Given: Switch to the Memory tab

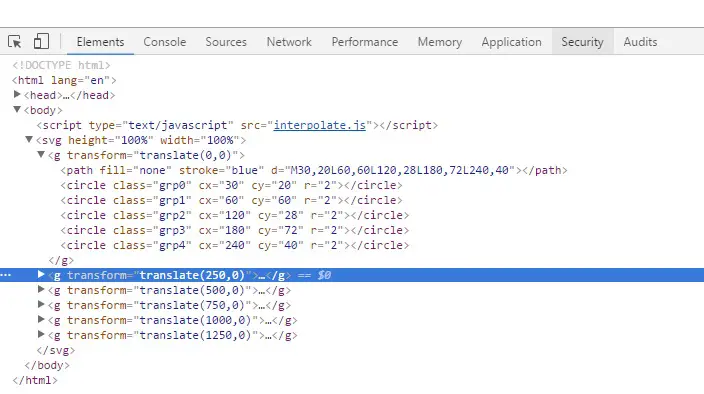Looking at the screenshot, I should pos(440,42).
